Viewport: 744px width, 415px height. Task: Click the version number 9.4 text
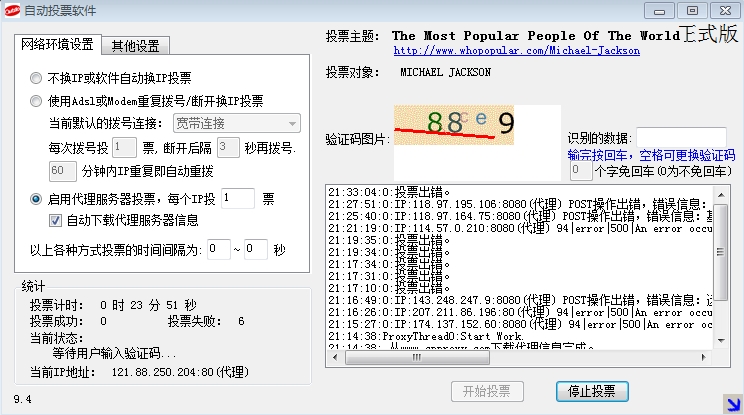coord(23,399)
